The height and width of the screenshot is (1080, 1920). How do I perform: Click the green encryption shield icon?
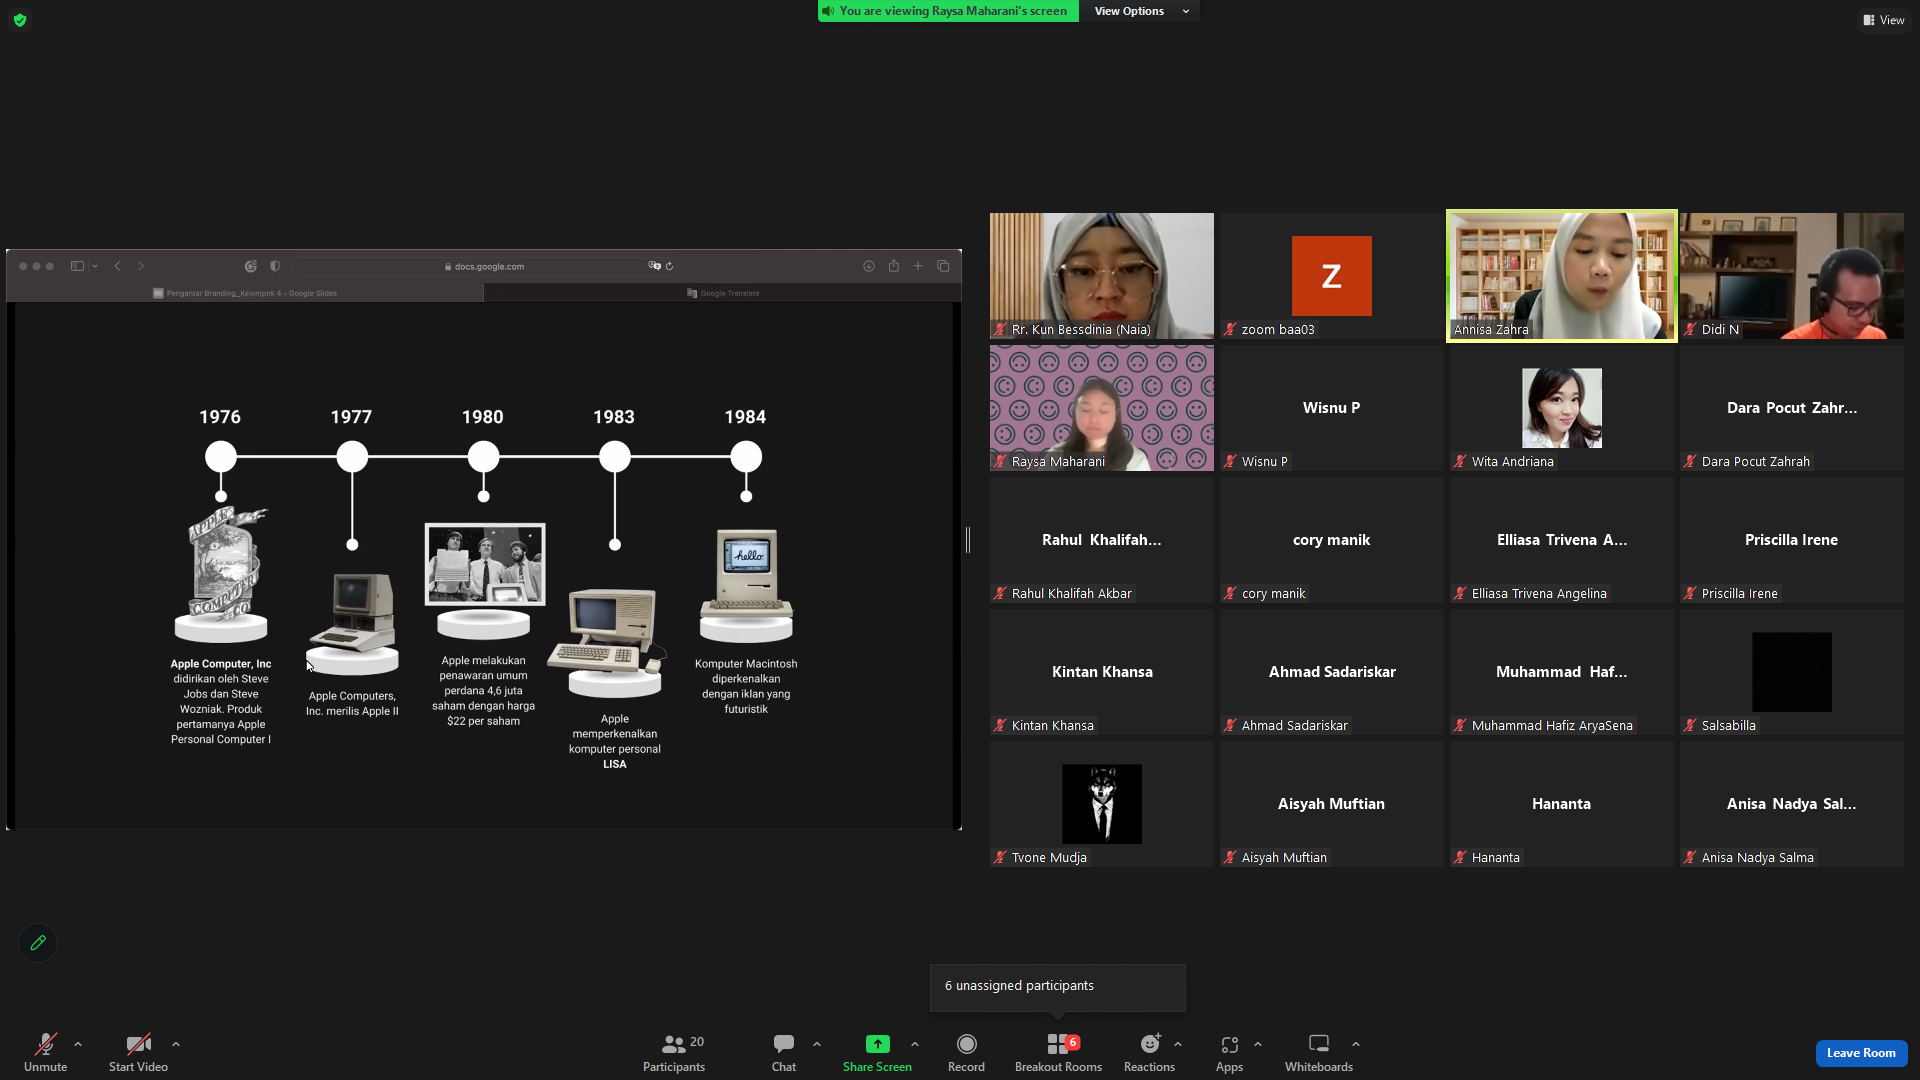20,20
